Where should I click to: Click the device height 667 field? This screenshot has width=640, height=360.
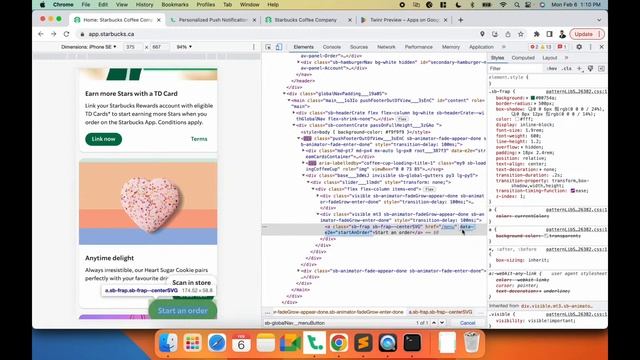(158, 47)
